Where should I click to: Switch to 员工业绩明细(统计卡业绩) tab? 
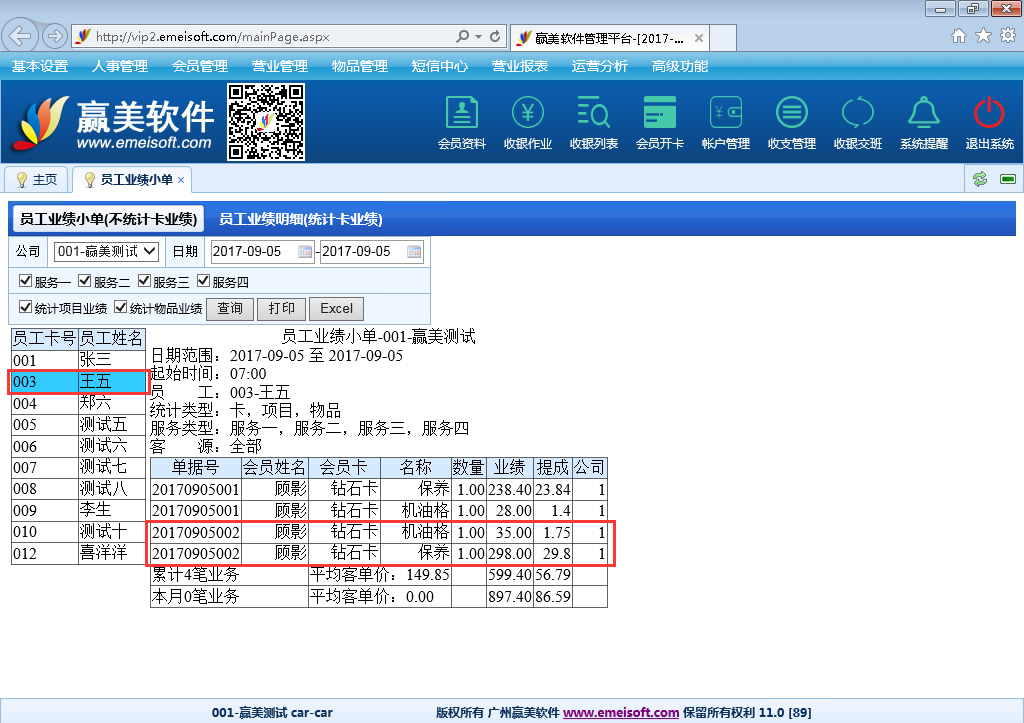click(300, 219)
